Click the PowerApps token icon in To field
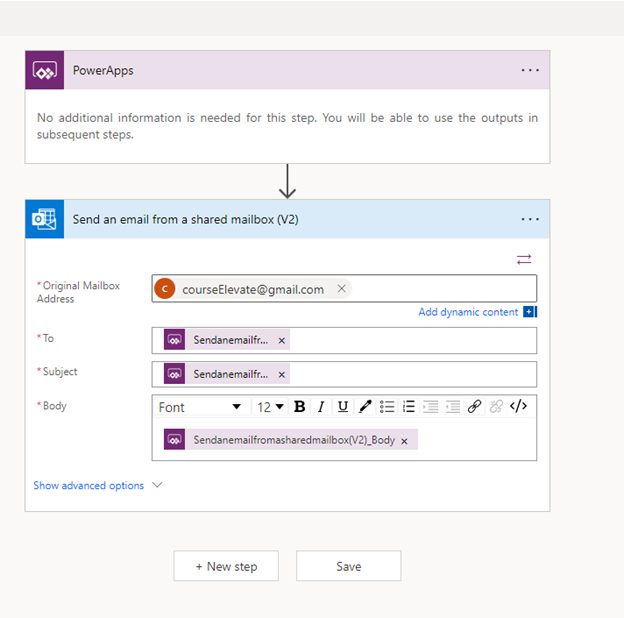This screenshot has height=618, width=624. pyautogui.click(x=174, y=340)
